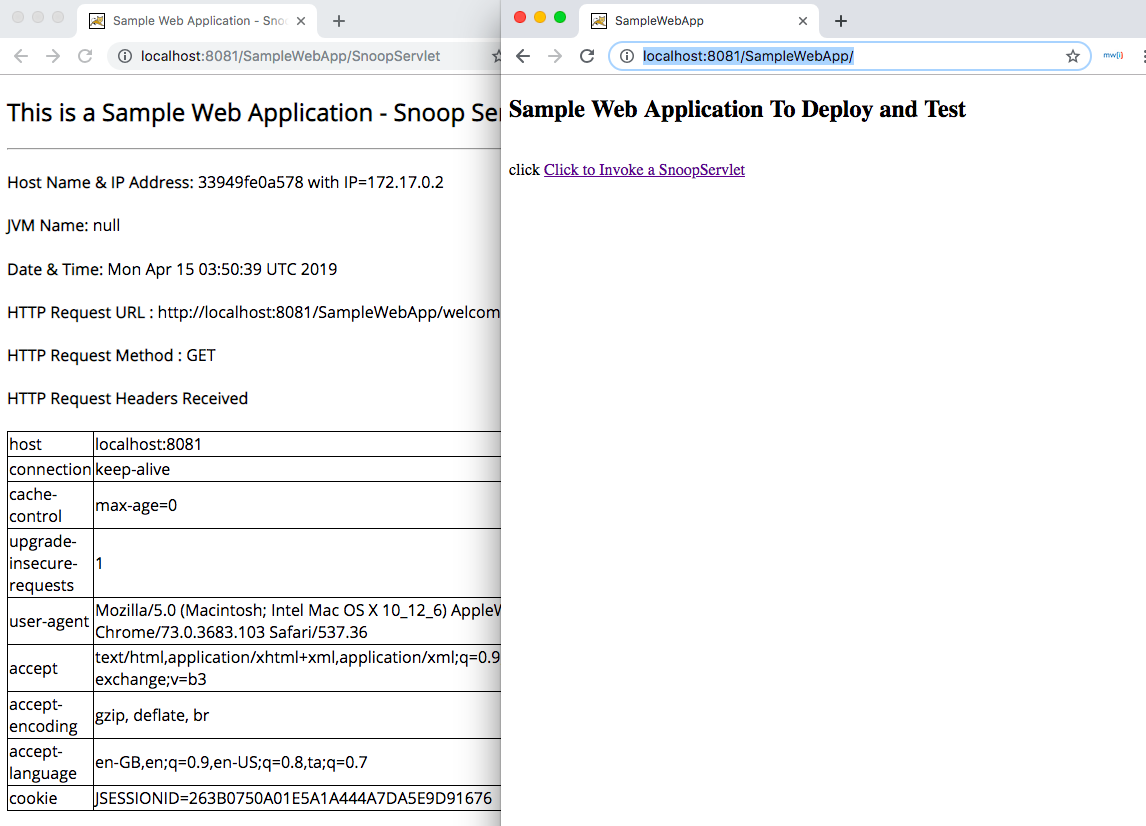Open new tab in Snoop Servlet window

338,21
